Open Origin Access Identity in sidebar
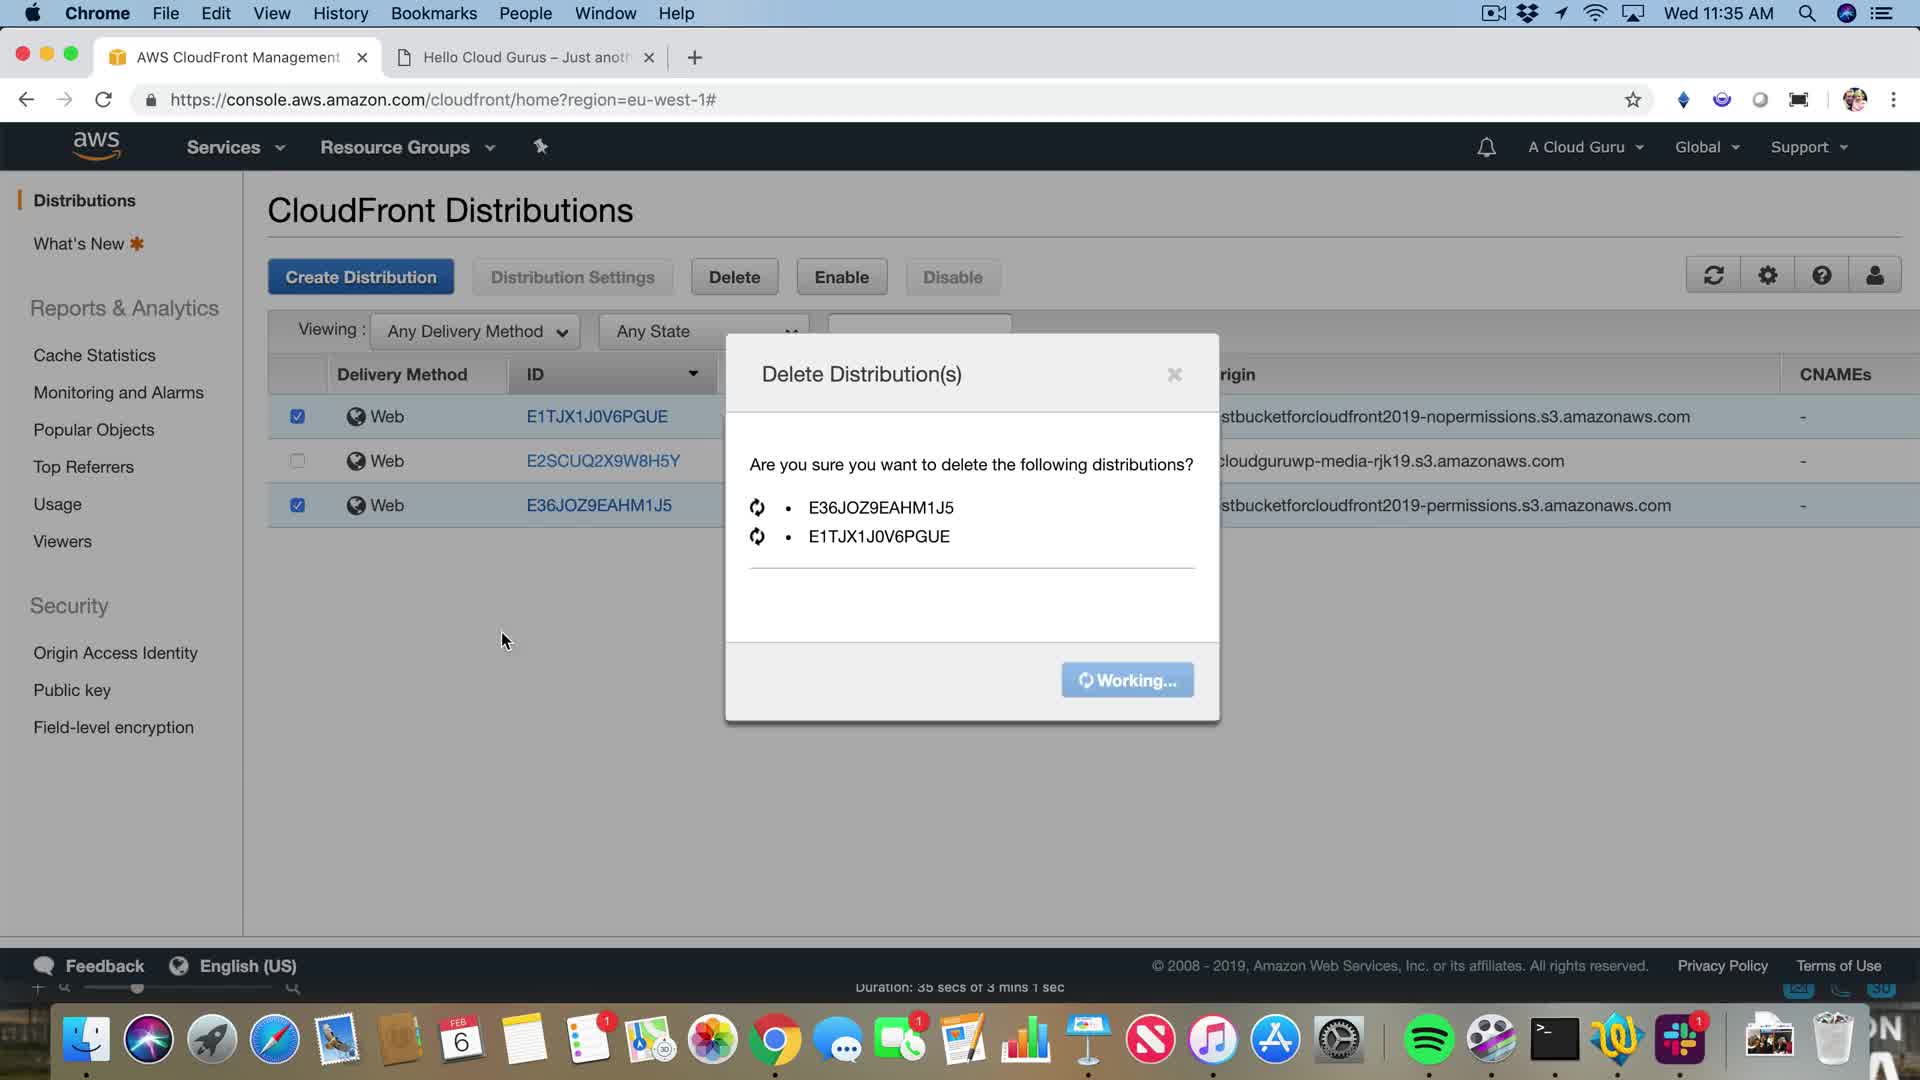 coord(115,653)
